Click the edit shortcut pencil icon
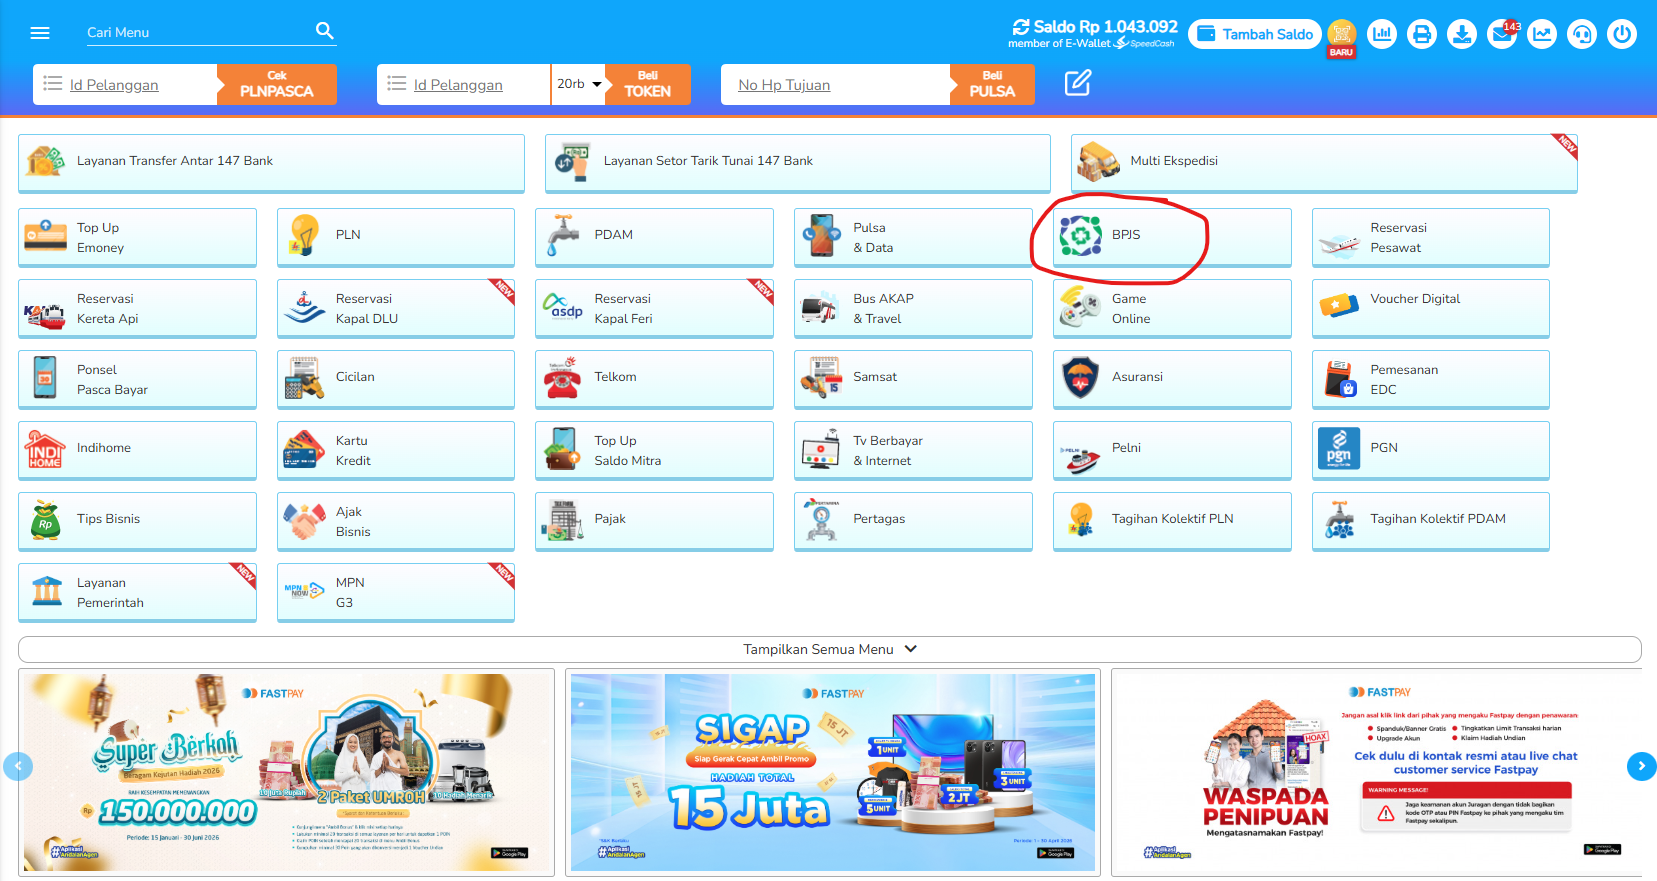This screenshot has width=1657, height=881. point(1078,83)
